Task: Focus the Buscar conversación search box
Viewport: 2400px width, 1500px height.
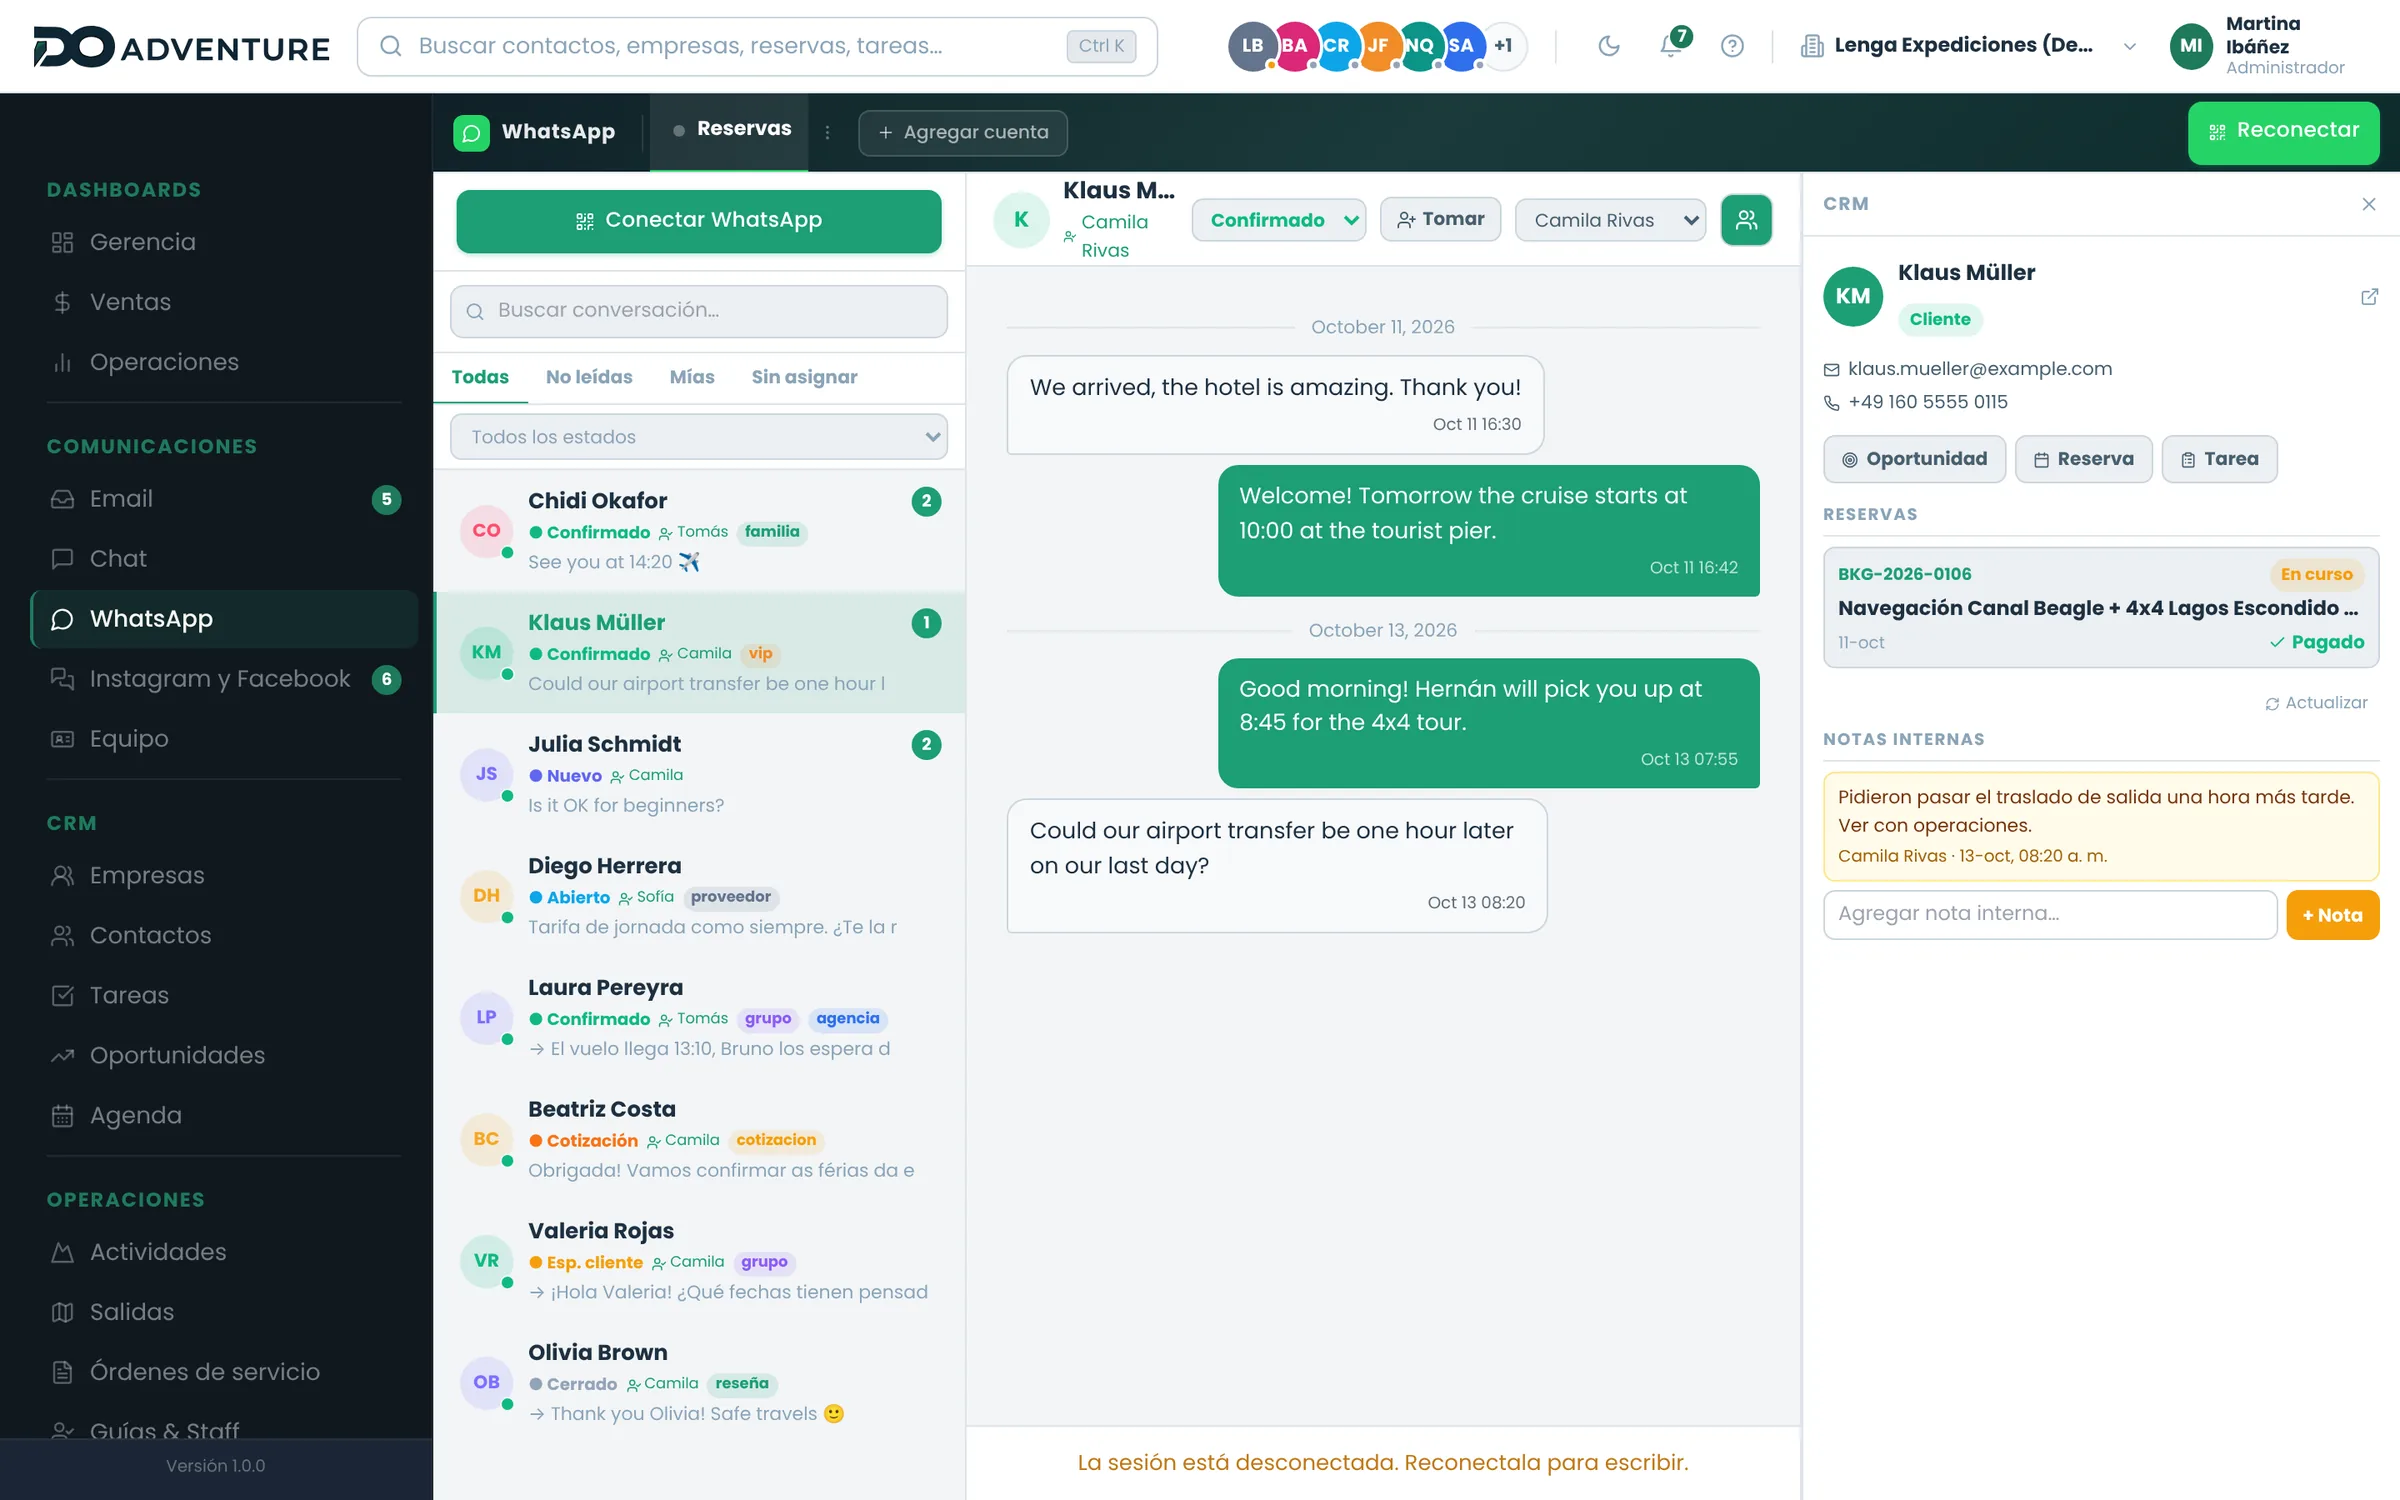Action: coord(698,311)
